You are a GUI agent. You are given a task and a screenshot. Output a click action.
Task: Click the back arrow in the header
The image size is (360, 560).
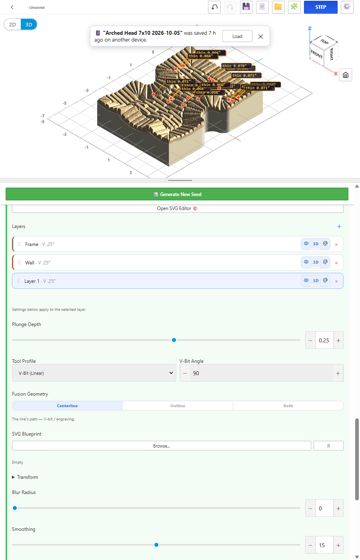[12, 7]
